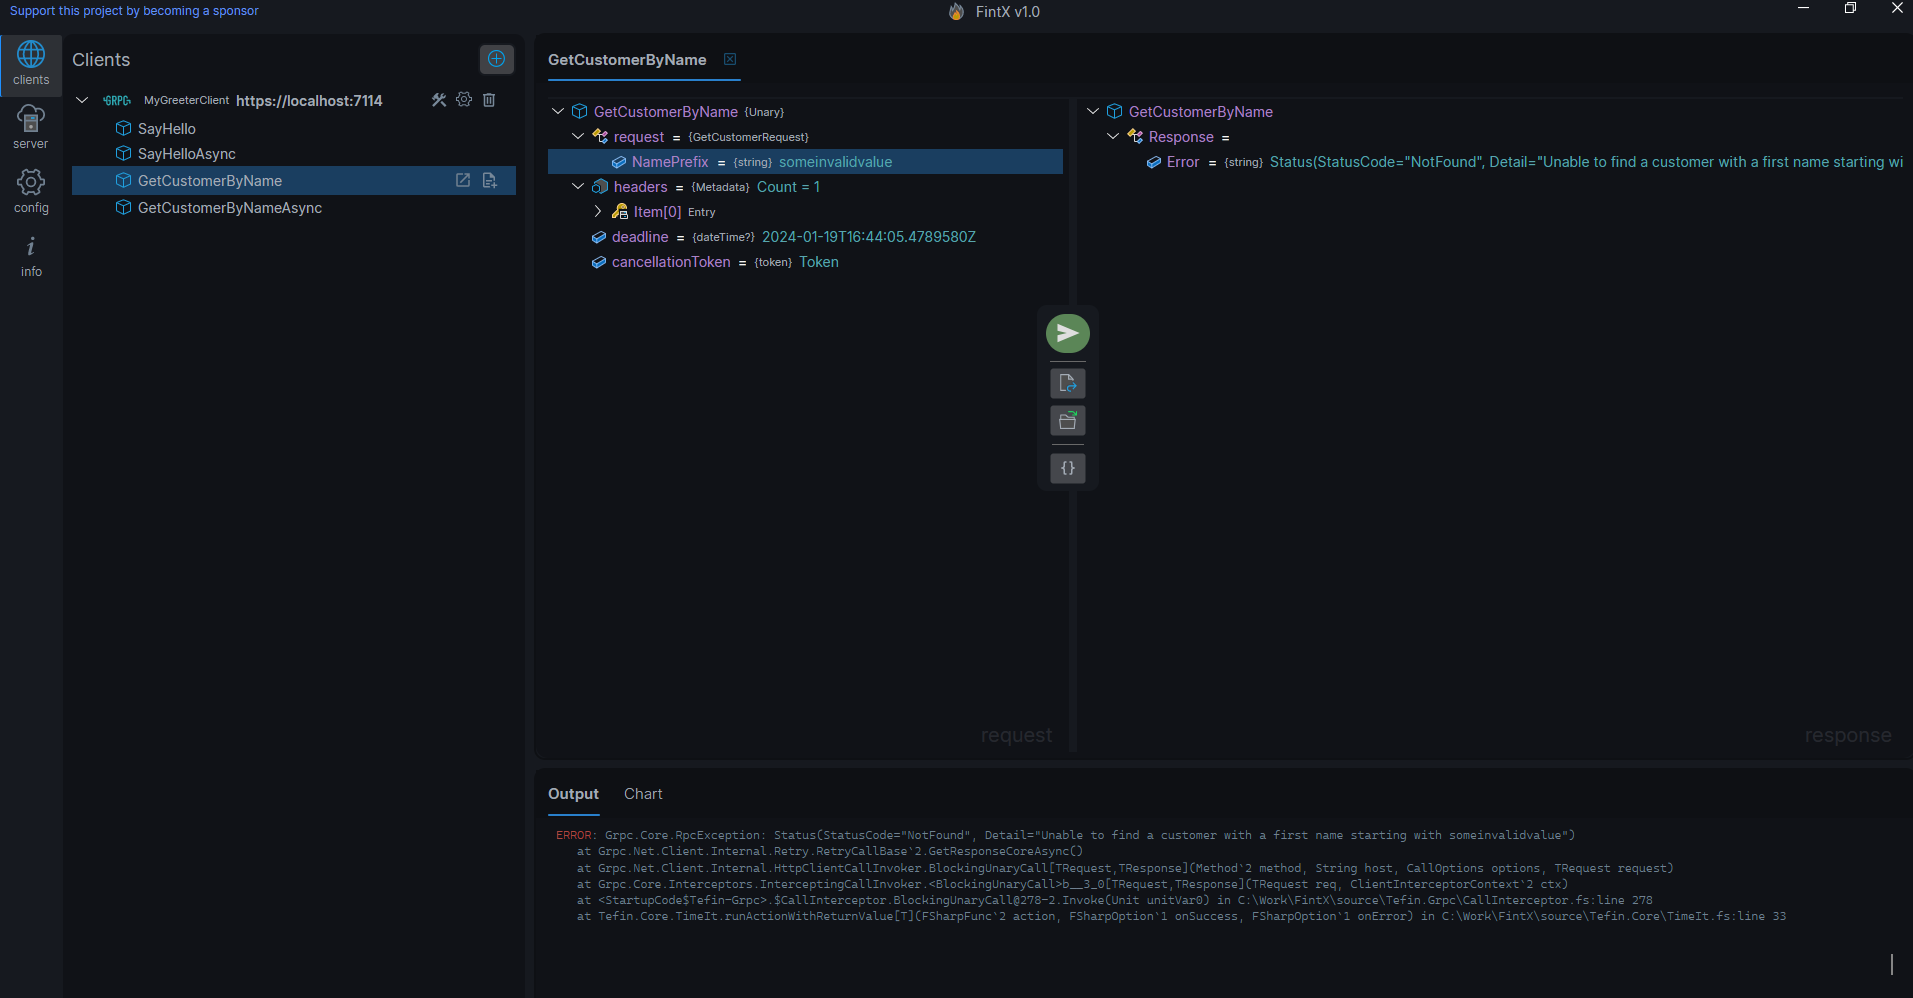
Task: Click the NamePrefix value someinvalidvalue
Action: (835, 162)
